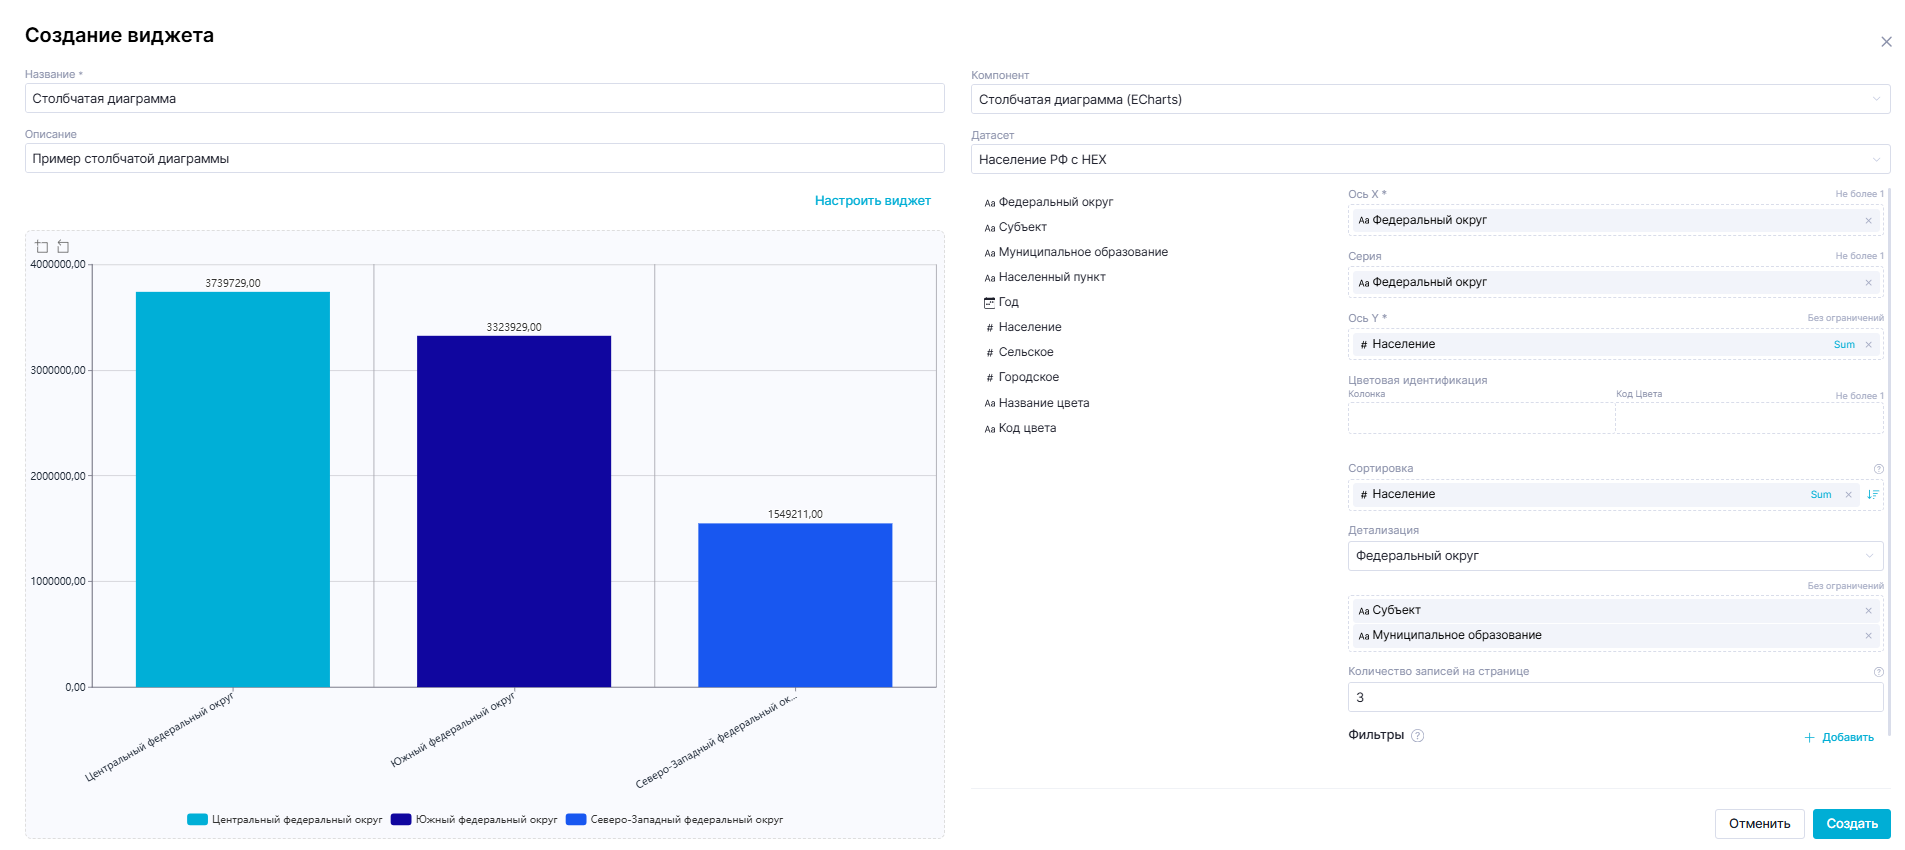
Task: Expand the Датасет dropdown
Action: point(1430,160)
